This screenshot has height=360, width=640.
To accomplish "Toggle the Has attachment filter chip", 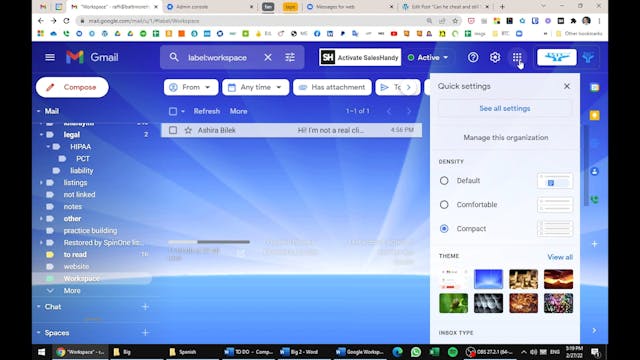I will [x=332, y=87].
